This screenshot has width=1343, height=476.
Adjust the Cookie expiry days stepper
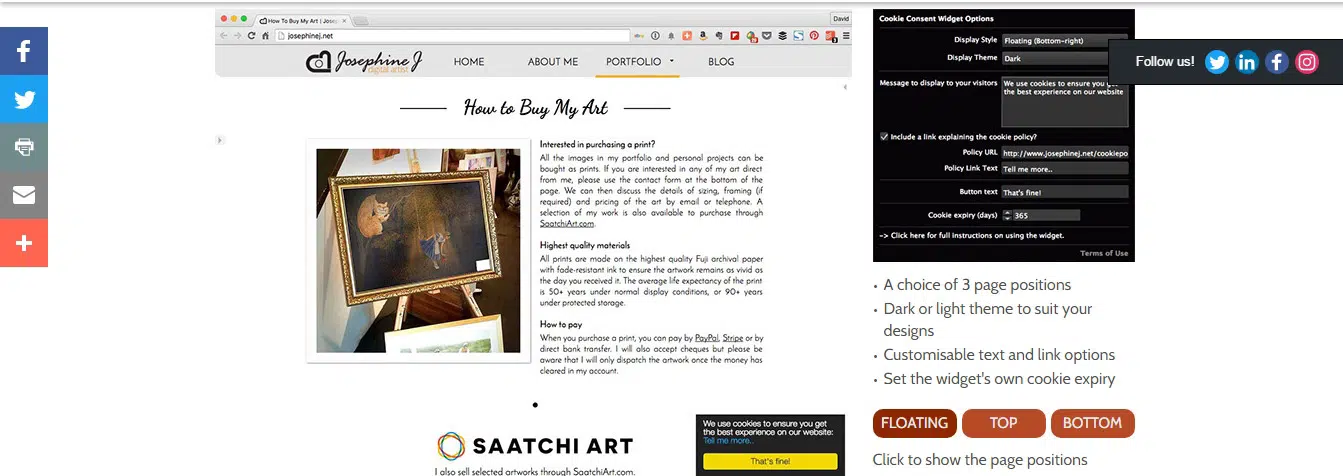[x=1007, y=215]
